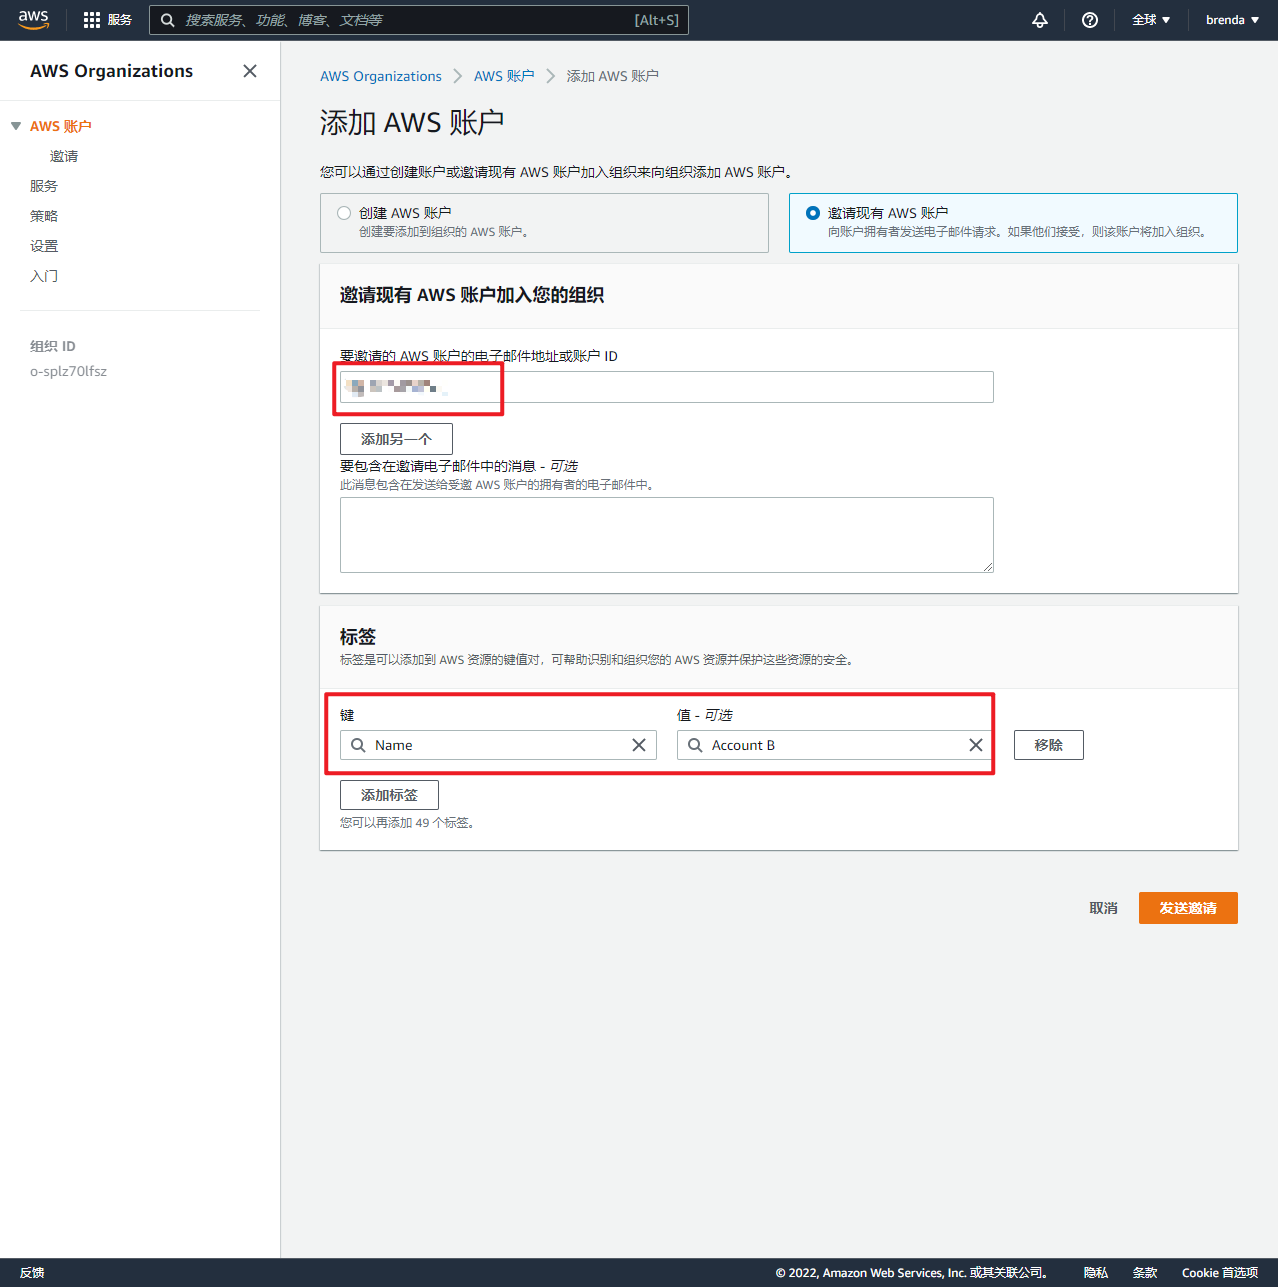The width and height of the screenshot is (1278, 1287).
Task: Open the notifications bell icon
Action: (x=1040, y=20)
